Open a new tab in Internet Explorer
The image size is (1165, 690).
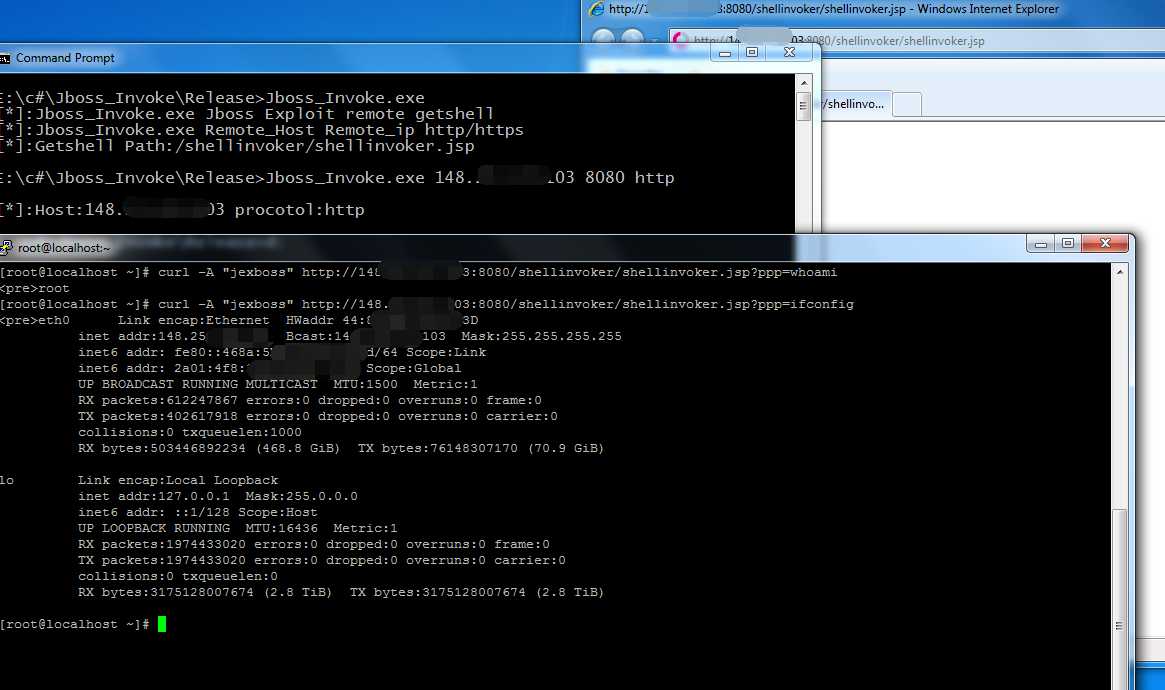tap(907, 104)
